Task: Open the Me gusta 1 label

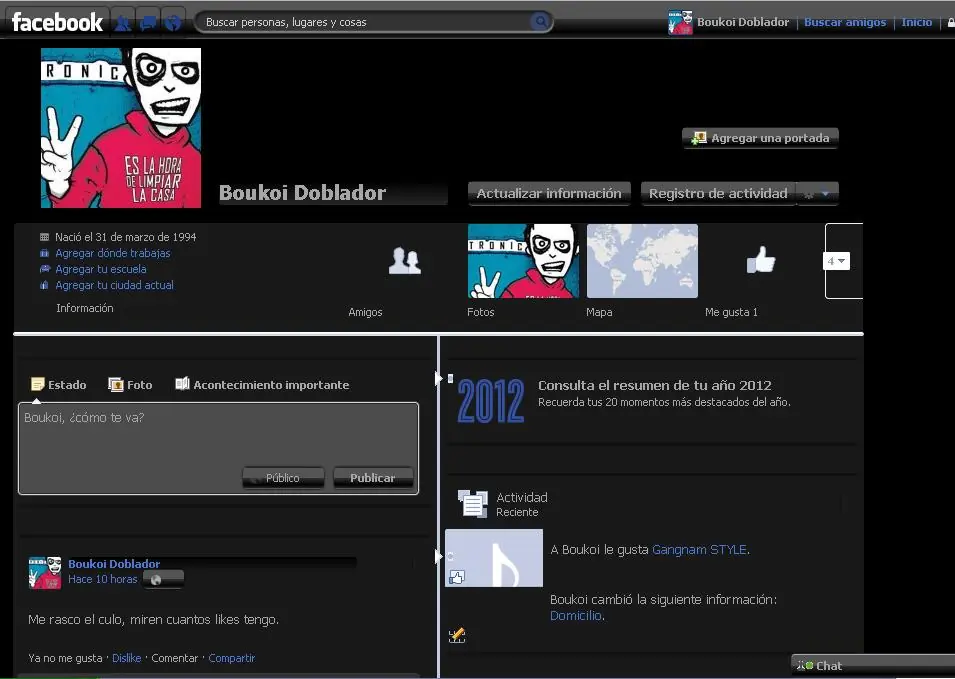Action: point(731,312)
